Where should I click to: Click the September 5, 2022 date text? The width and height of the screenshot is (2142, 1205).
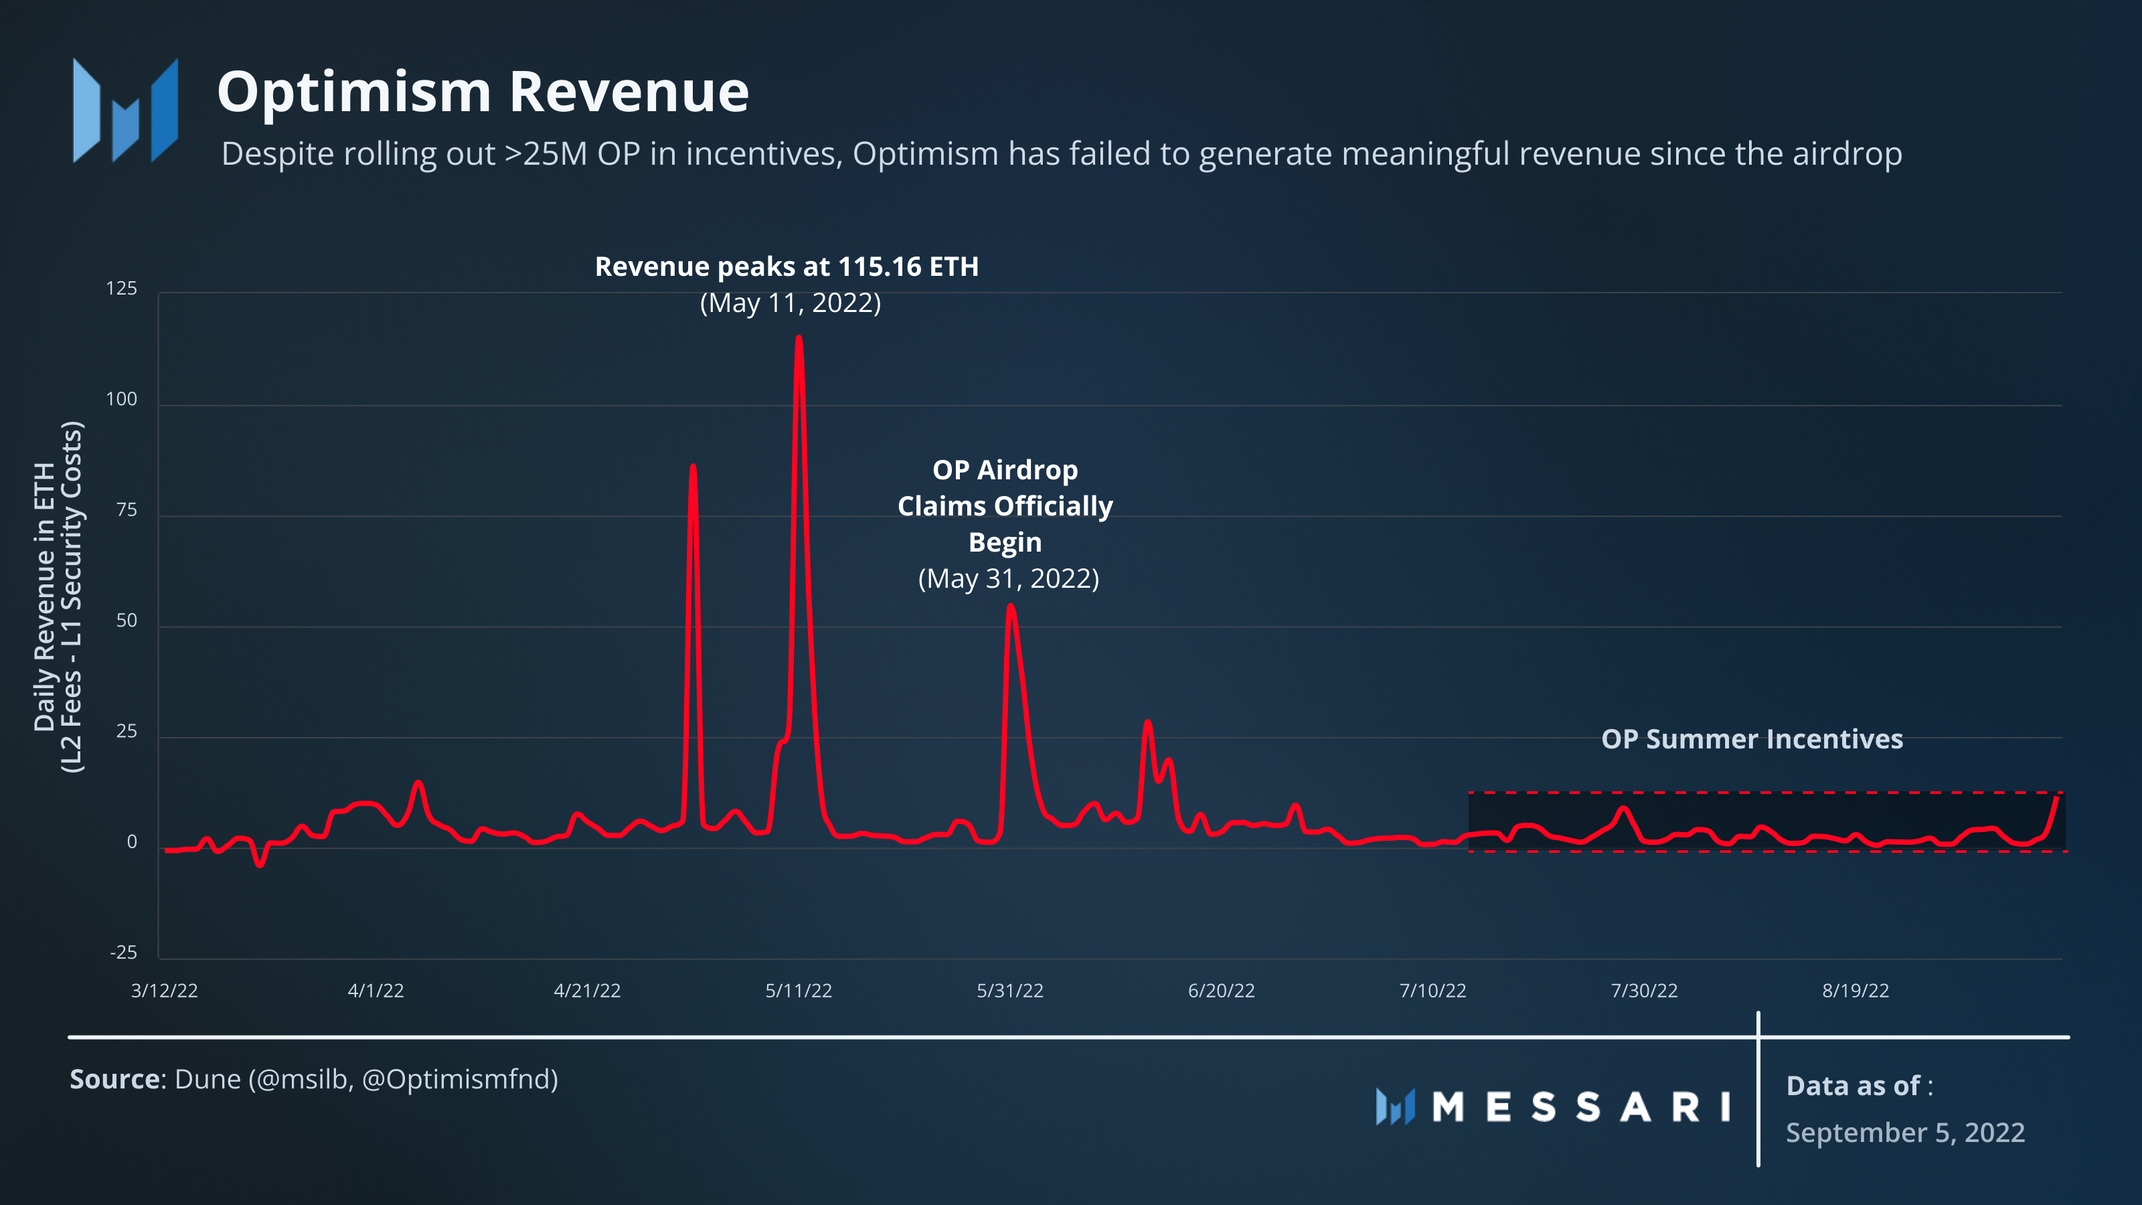pos(1904,1133)
